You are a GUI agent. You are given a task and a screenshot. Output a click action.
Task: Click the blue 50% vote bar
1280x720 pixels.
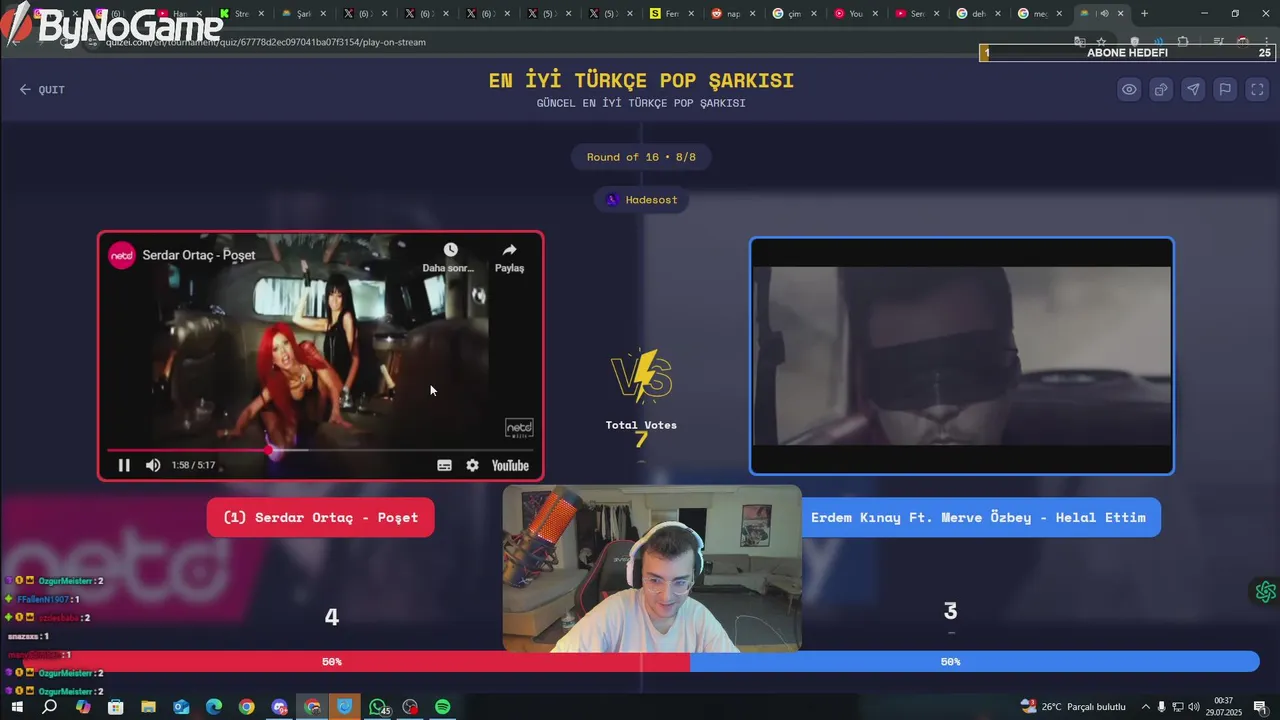point(974,662)
